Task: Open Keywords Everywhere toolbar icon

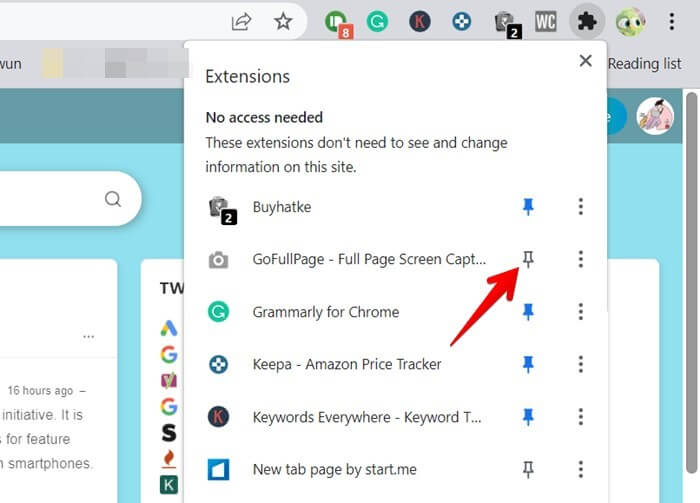Action: click(420, 21)
